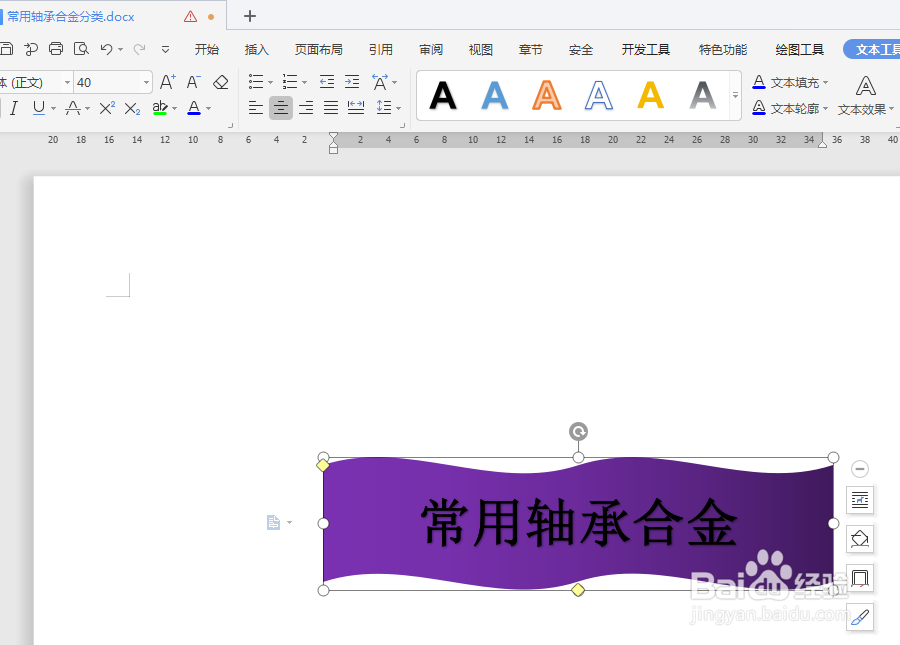Open font size dropdown showing 40
The height and width of the screenshot is (645, 900).
coord(146,83)
